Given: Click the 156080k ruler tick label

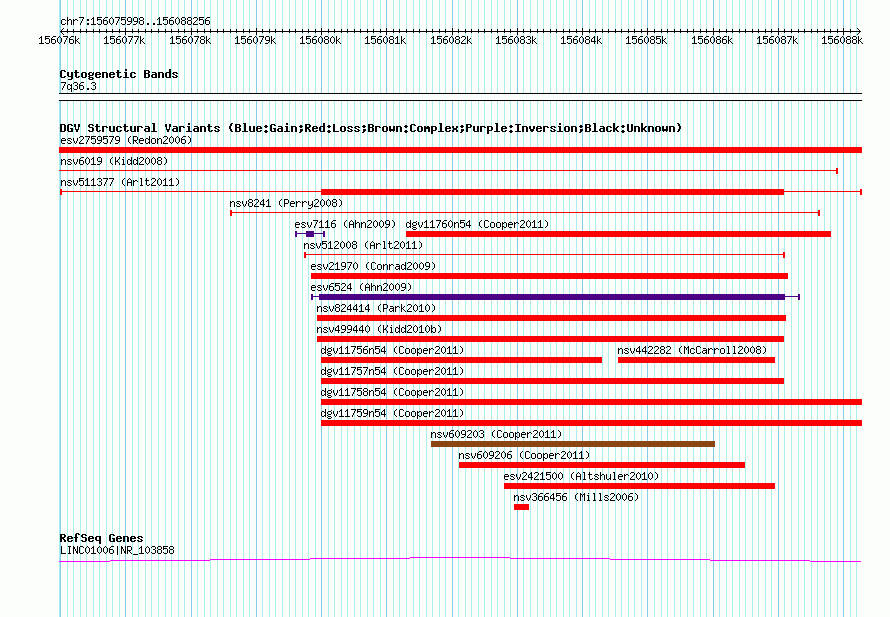Looking at the screenshot, I should pyautogui.click(x=320, y=40).
